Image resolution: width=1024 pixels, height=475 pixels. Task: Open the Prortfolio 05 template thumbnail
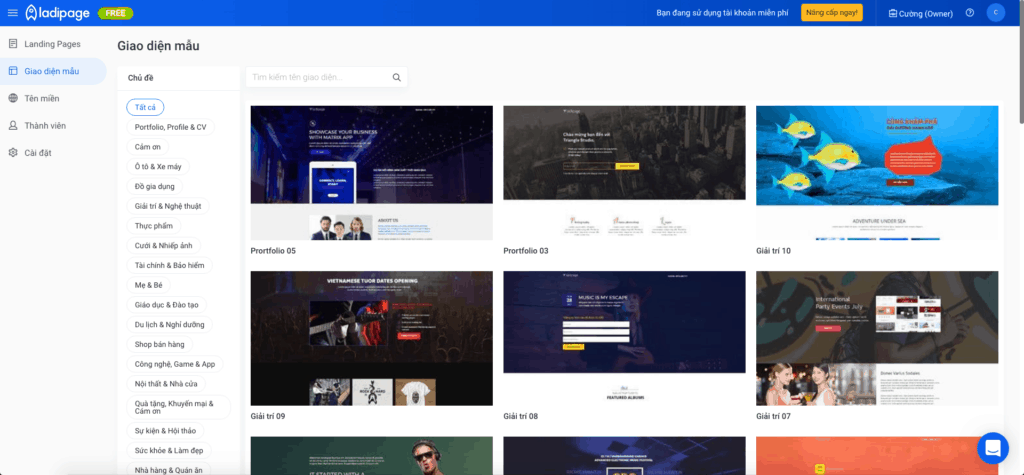pos(371,172)
